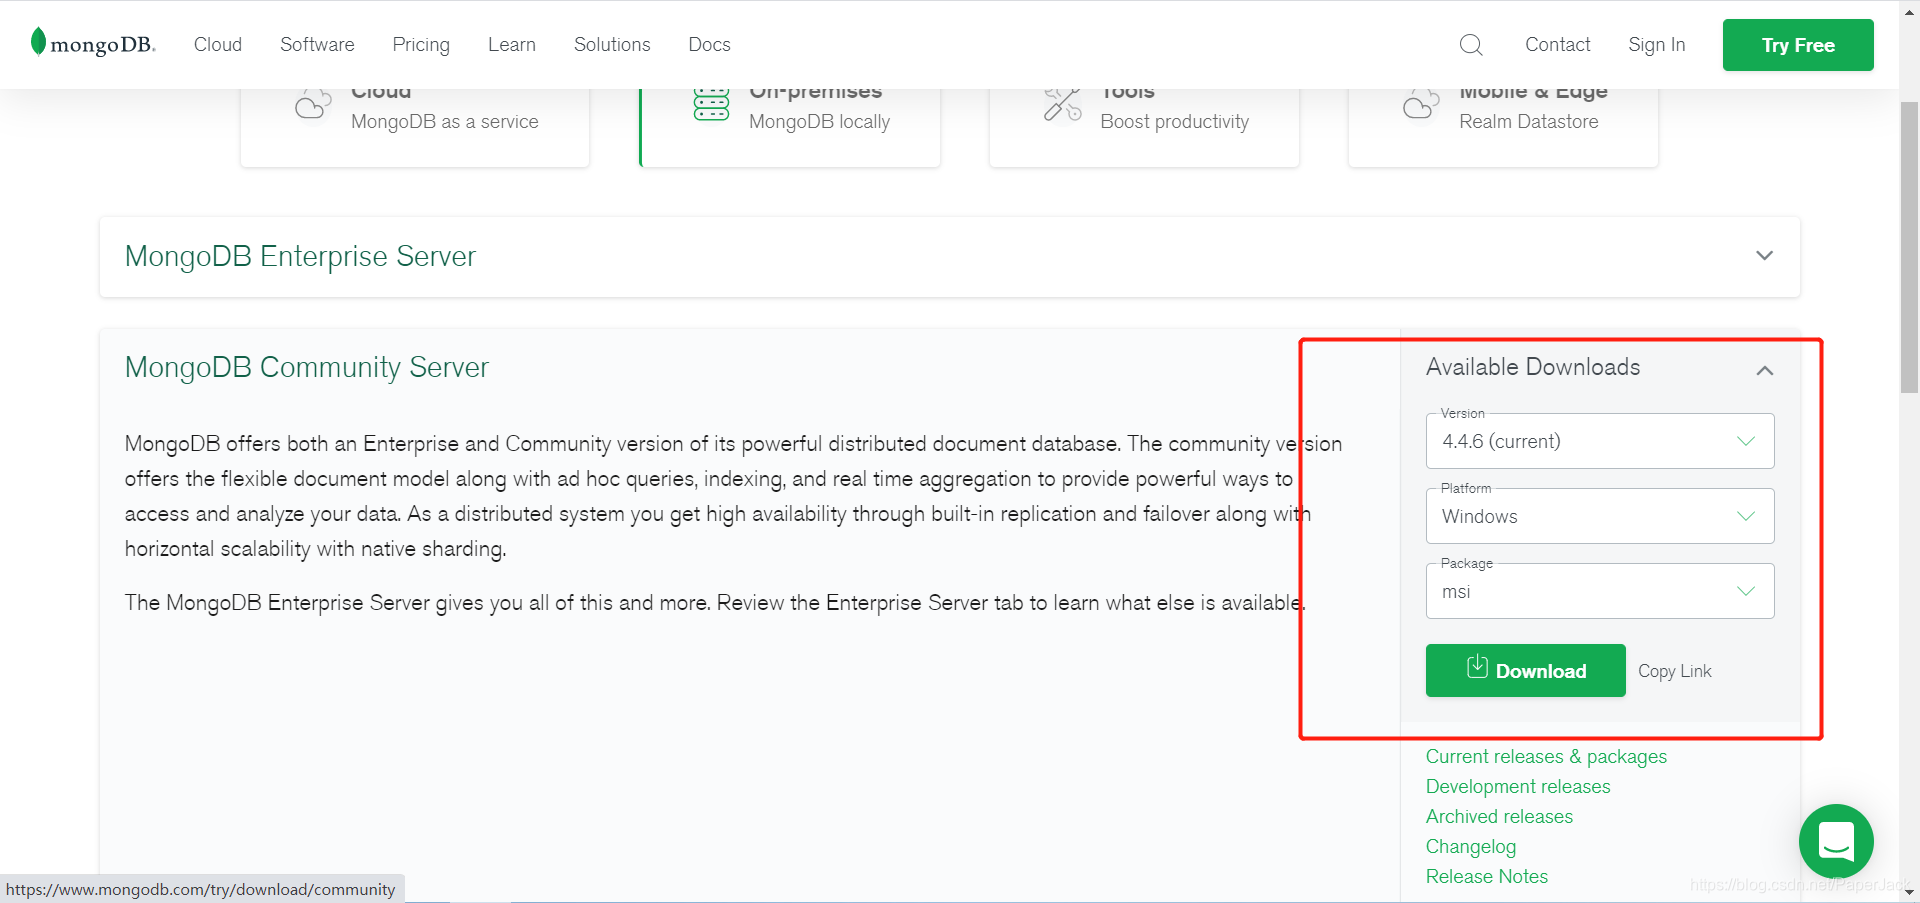
Task: Select the Realm Datastore card
Action: [x=1503, y=127]
